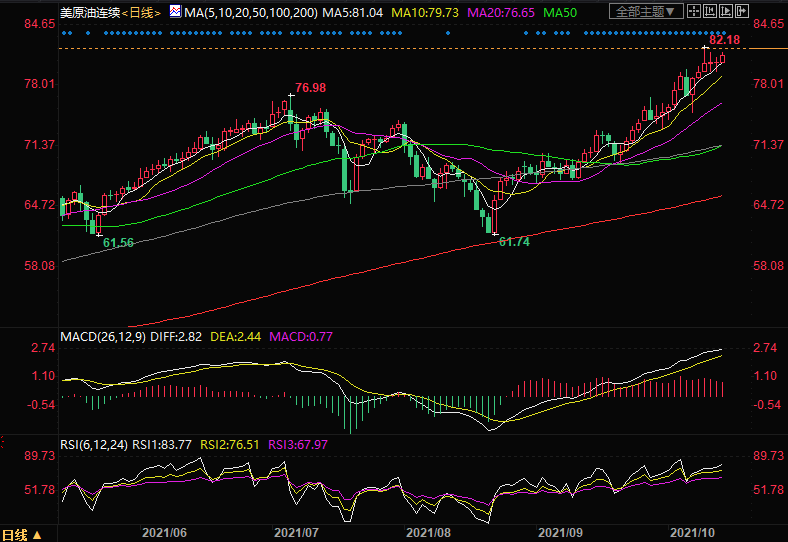Click the export arrow icon at top right
The height and width of the screenshot is (542, 788).
tap(741, 12)
